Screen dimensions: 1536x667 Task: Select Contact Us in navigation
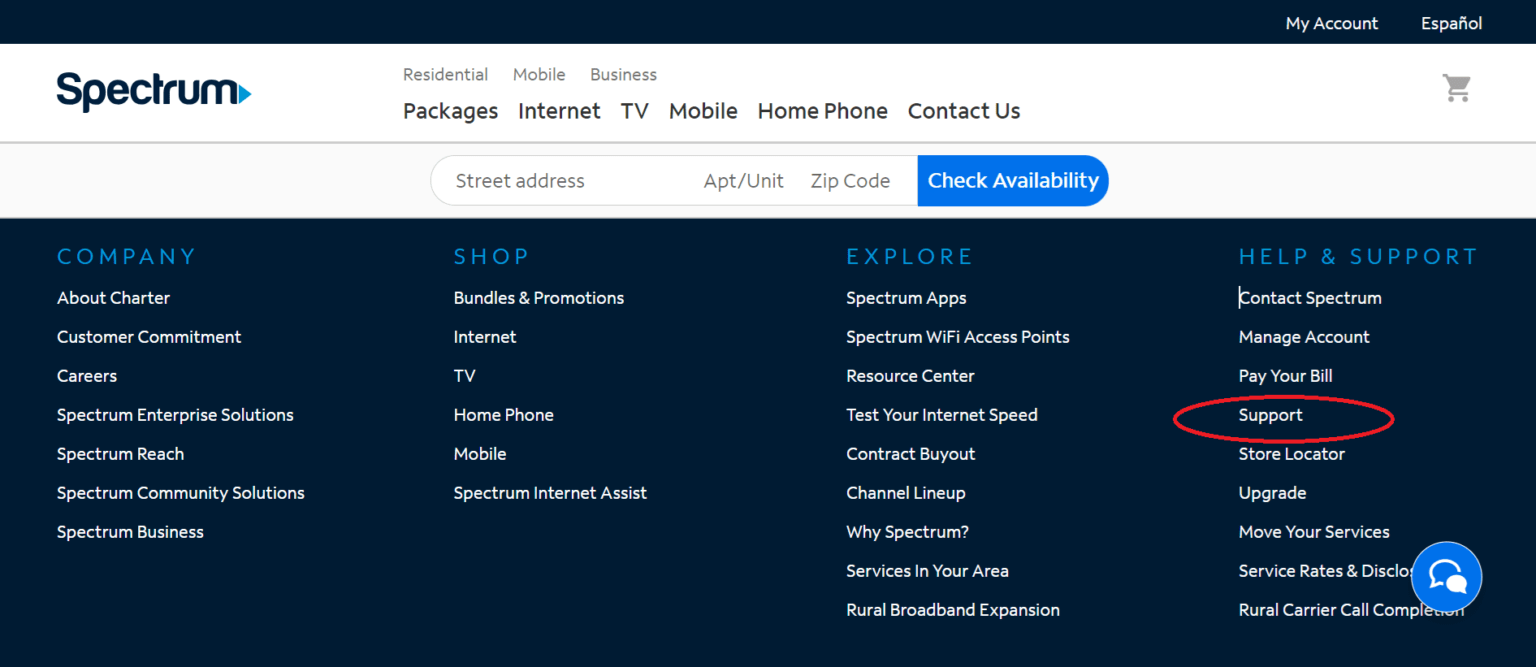tap(963, 111)
